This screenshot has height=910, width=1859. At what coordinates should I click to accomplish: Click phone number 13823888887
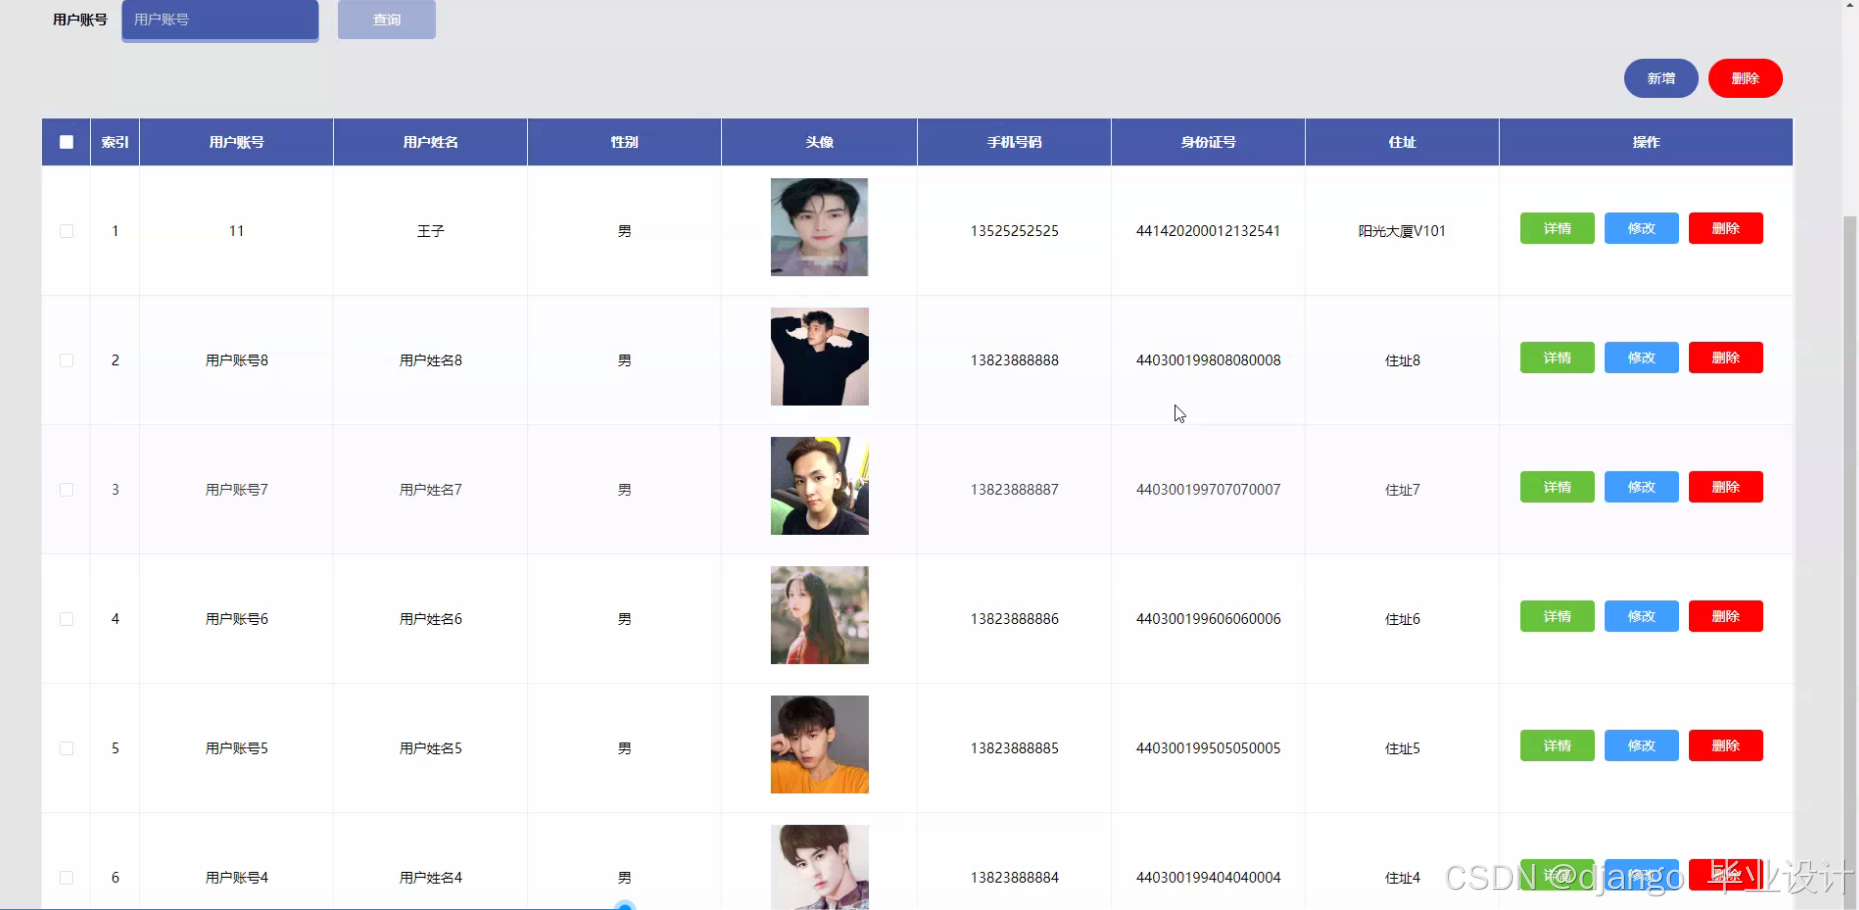coord(1014,490)
